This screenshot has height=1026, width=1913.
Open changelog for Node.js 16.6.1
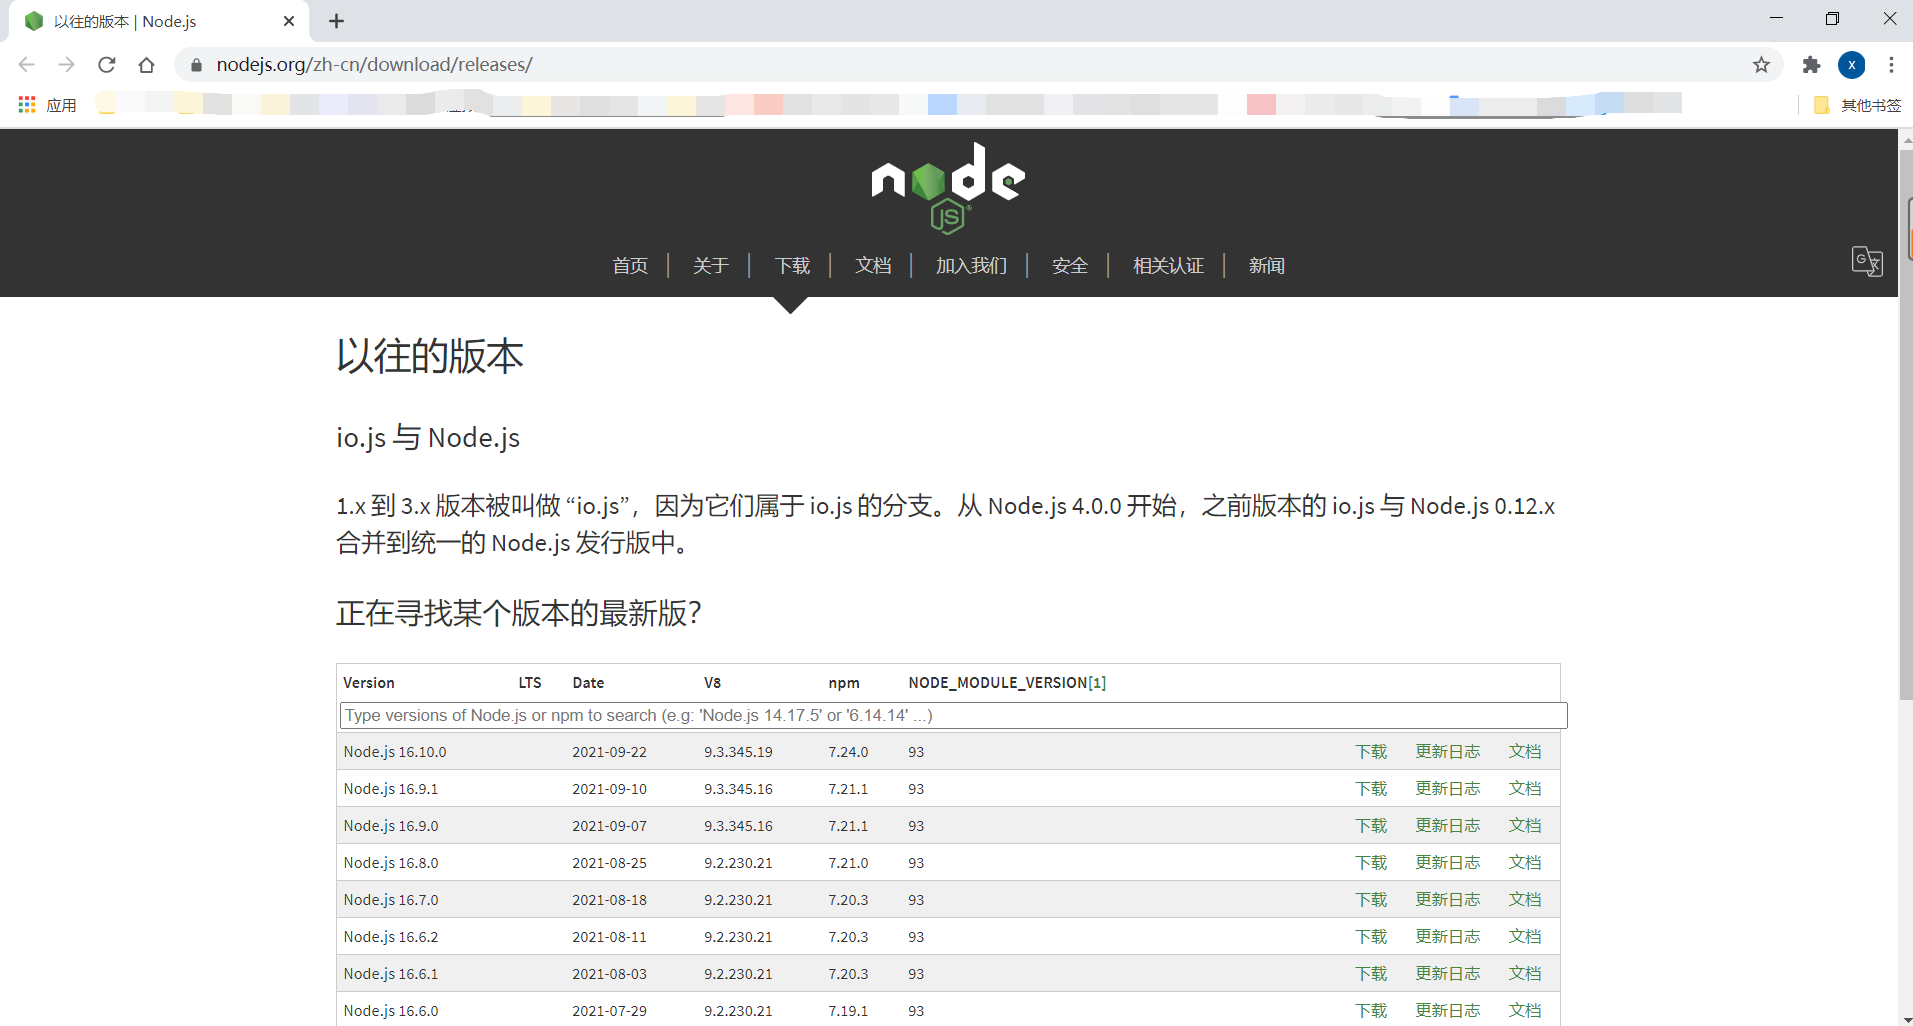[x=1447, y=974]
